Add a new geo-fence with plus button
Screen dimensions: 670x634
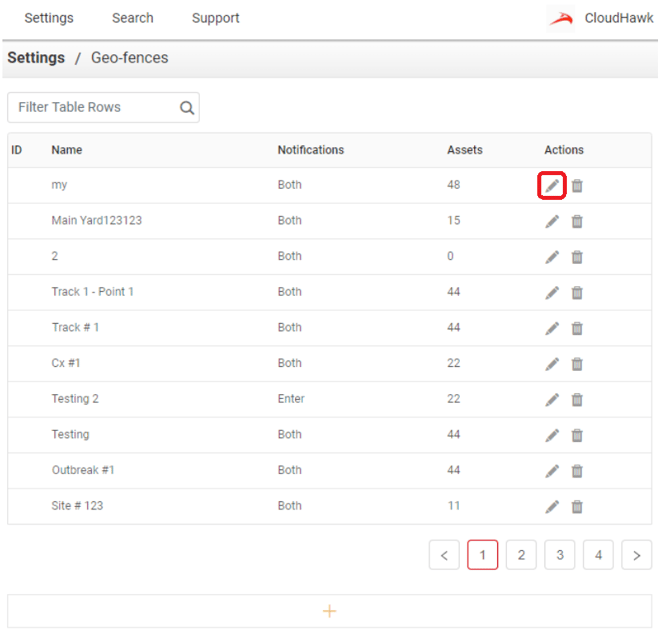point(329,611)
